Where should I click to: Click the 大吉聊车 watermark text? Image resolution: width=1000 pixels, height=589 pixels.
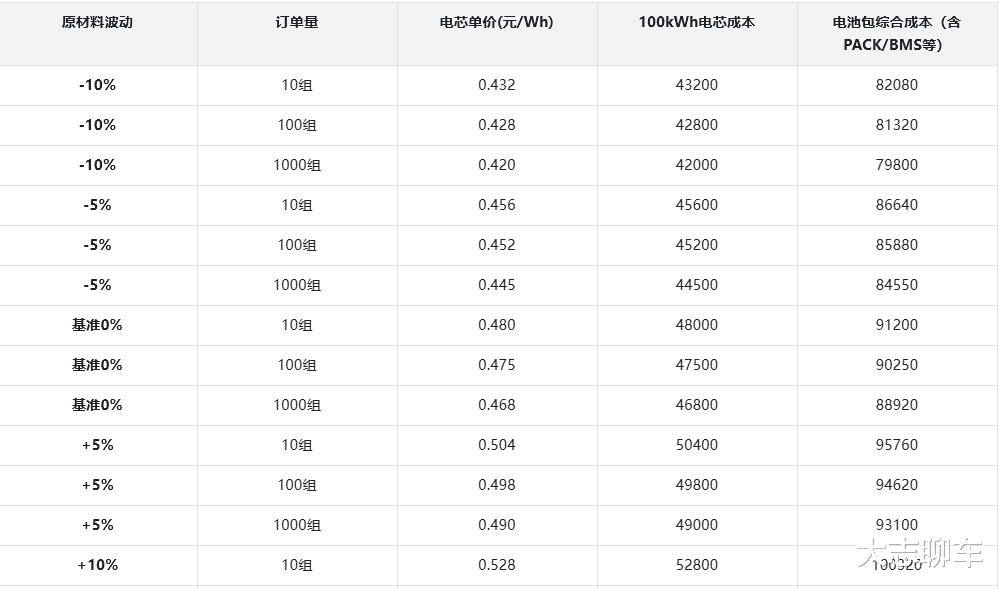[x=919, y=553]
